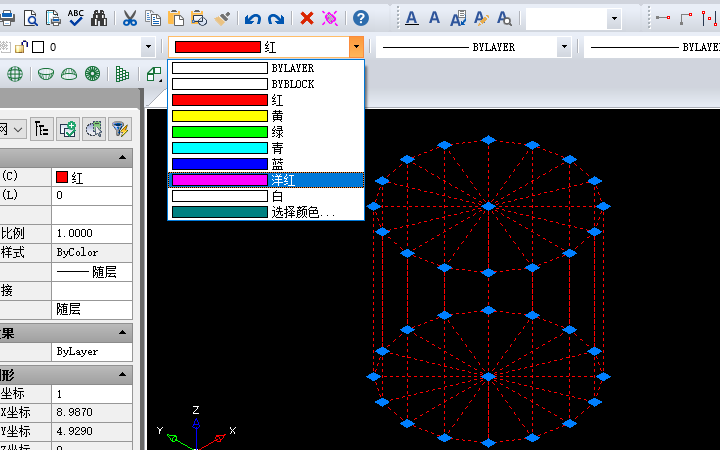720x450 pixels.
Task: Click the ByLayer value in properties
Action: click(92, 352)
